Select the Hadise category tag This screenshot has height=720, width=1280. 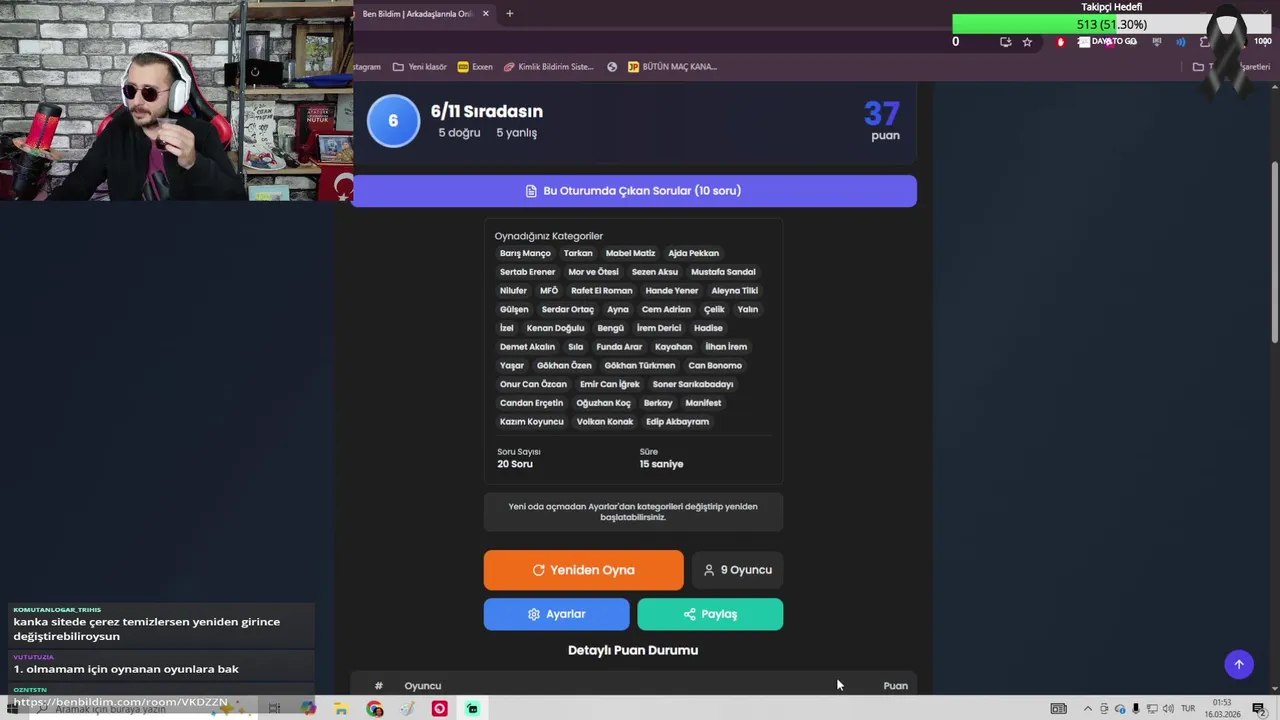tap(708, 328)
